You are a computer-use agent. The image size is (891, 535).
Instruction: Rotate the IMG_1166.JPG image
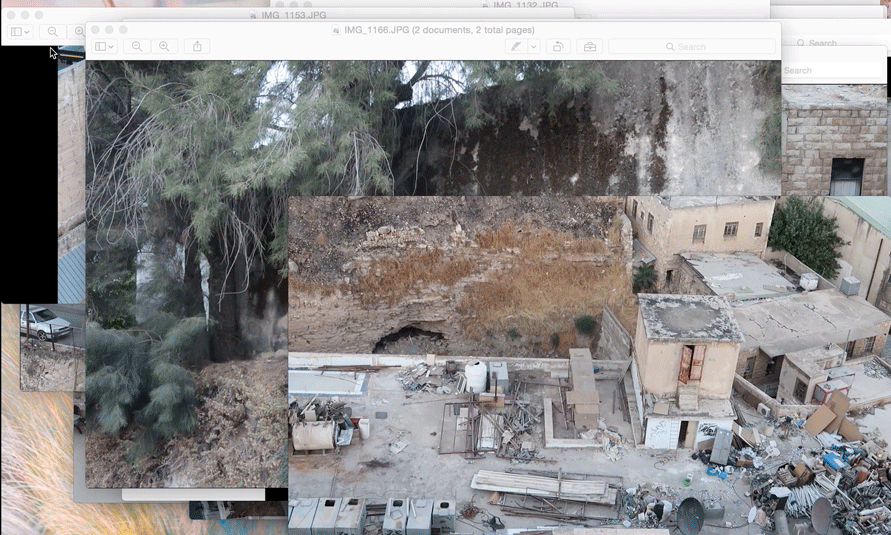[x=558, y=47]
